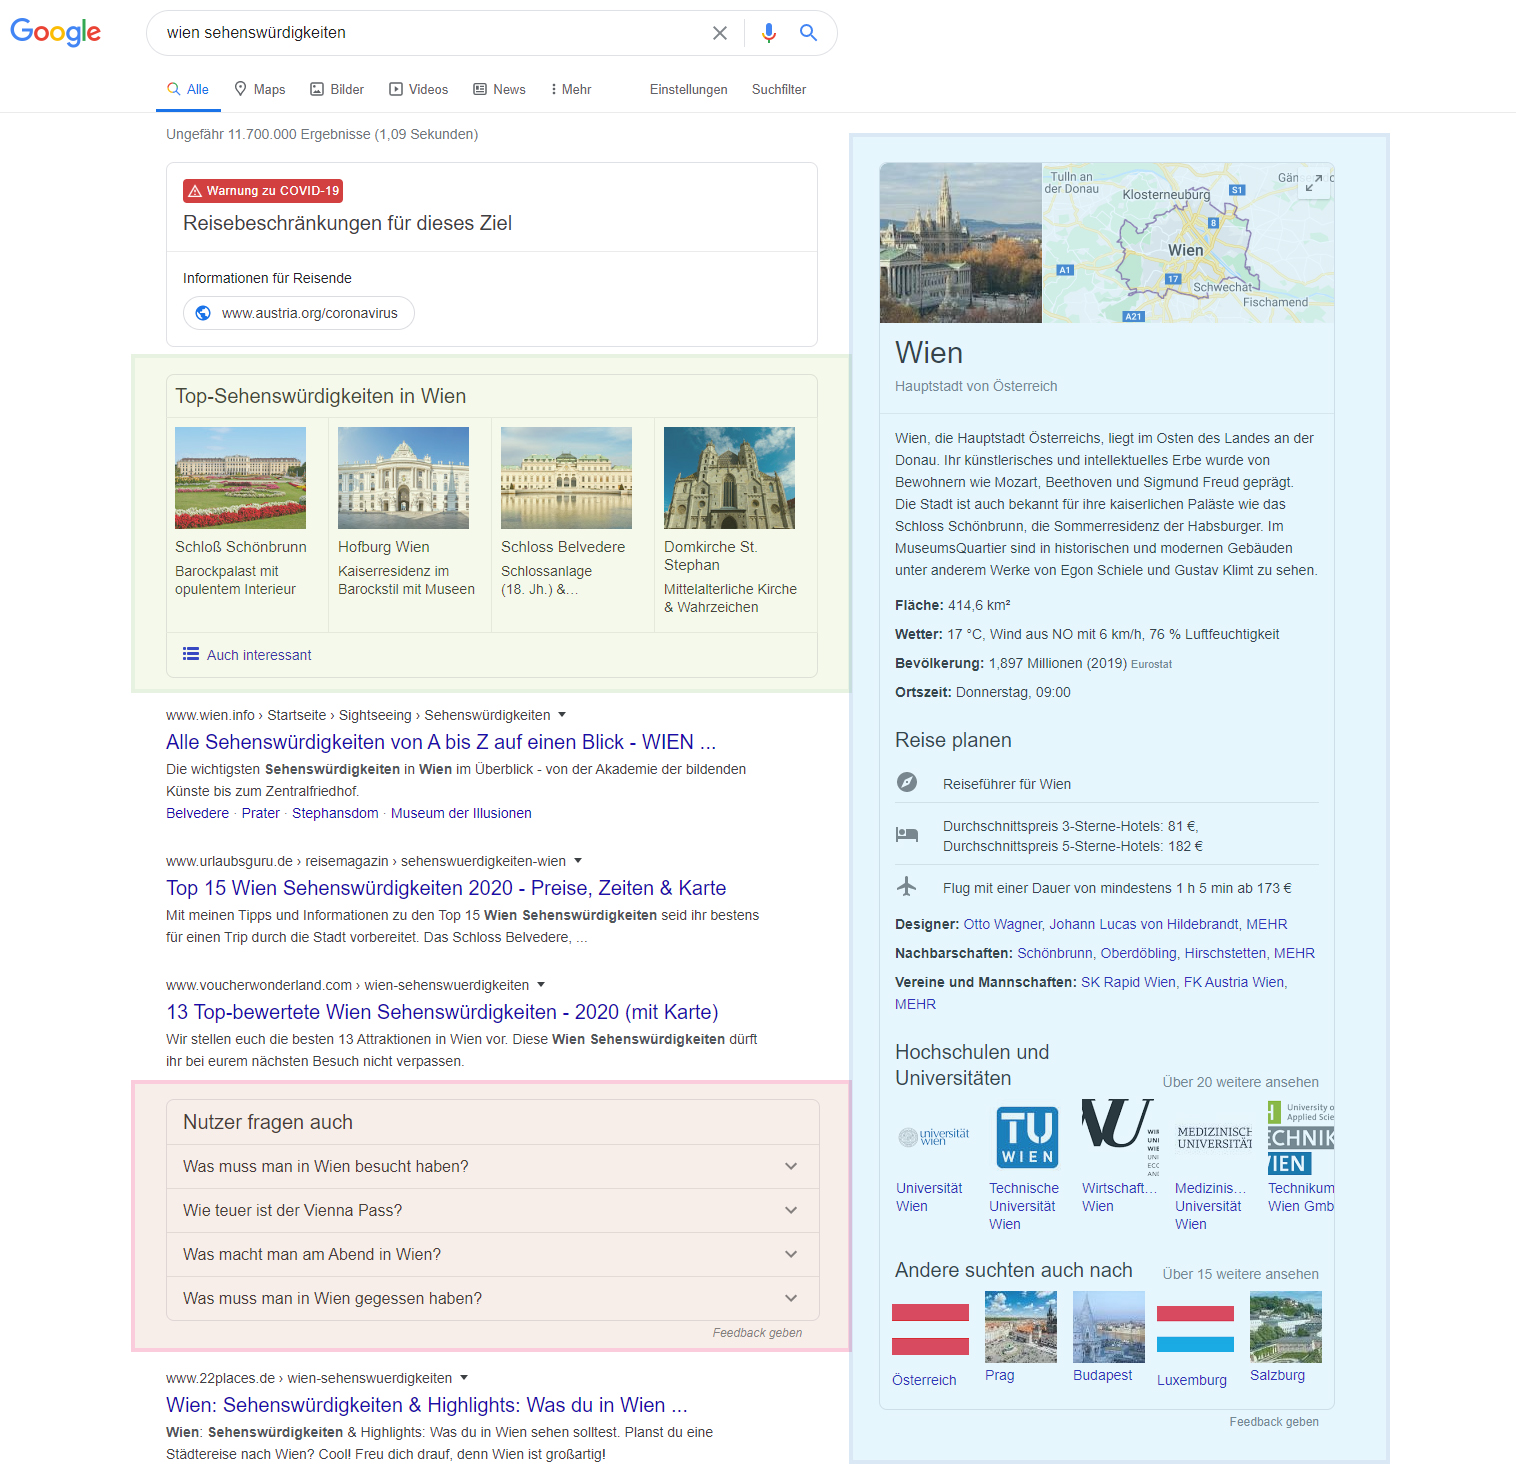Screen dimensions: 1516x1464
Task: Open the Schönbrunn neighborhood link
Action: pos(1055,953)
